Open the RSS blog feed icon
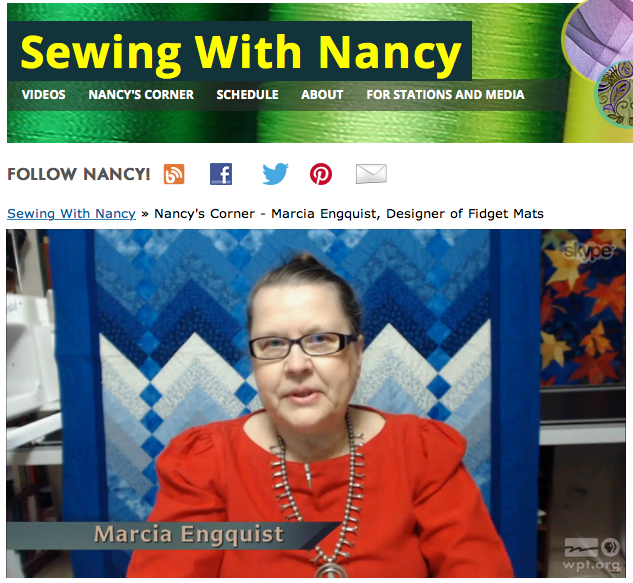The image size is (633, 583). [x=174, y=174]
